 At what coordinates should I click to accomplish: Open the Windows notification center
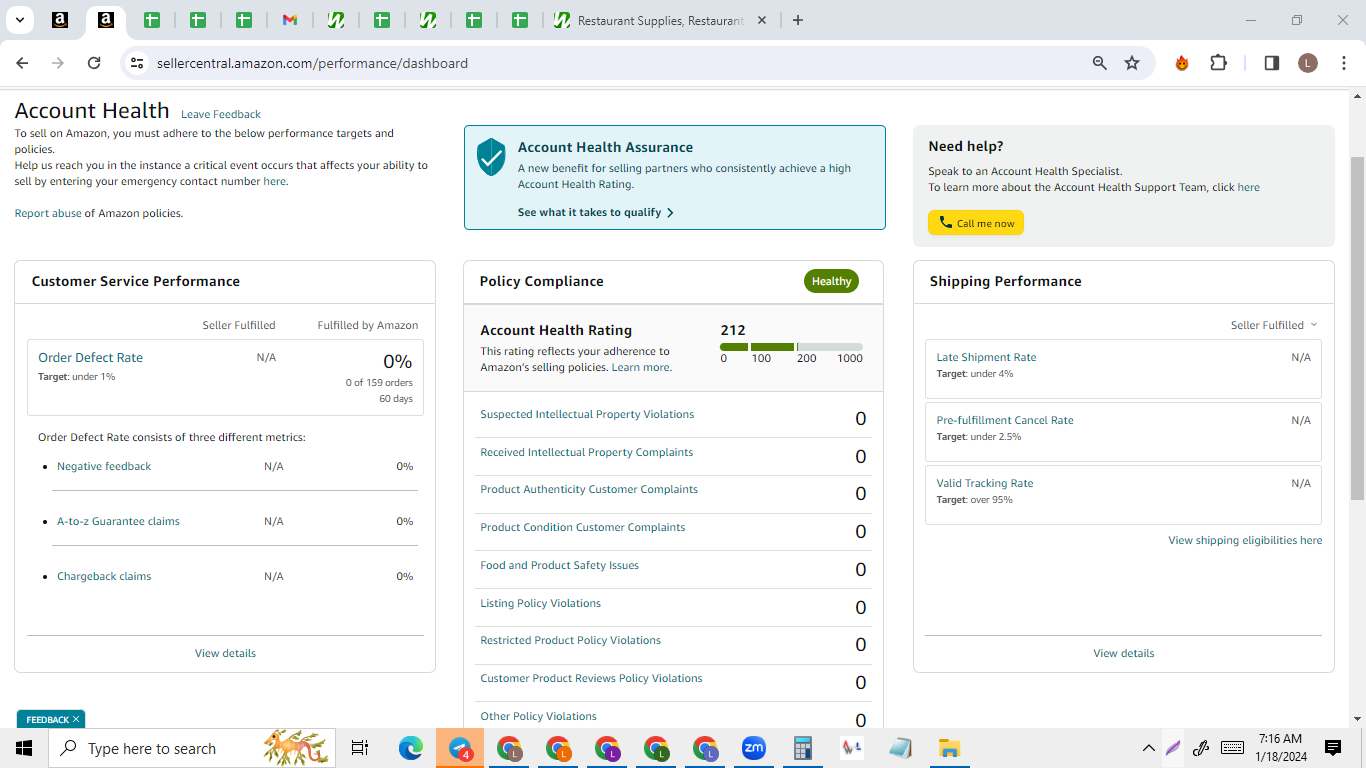[1332, 748]
